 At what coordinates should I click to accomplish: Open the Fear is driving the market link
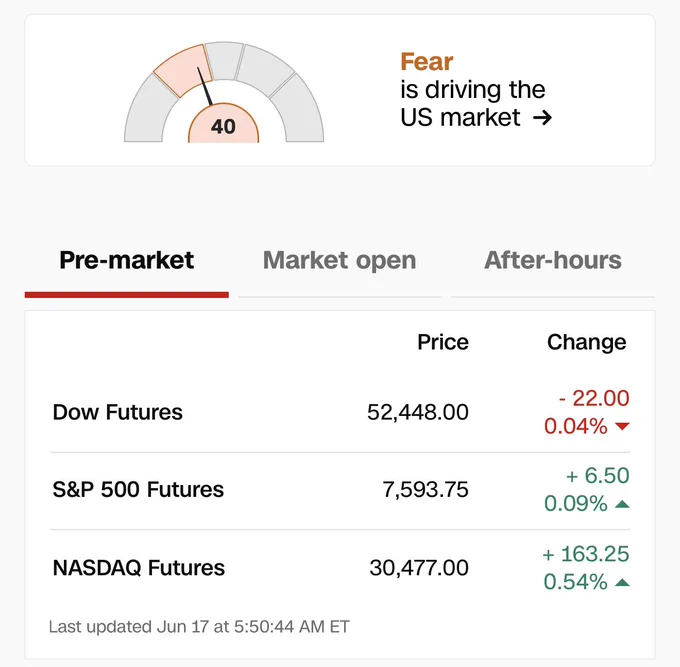476,90
